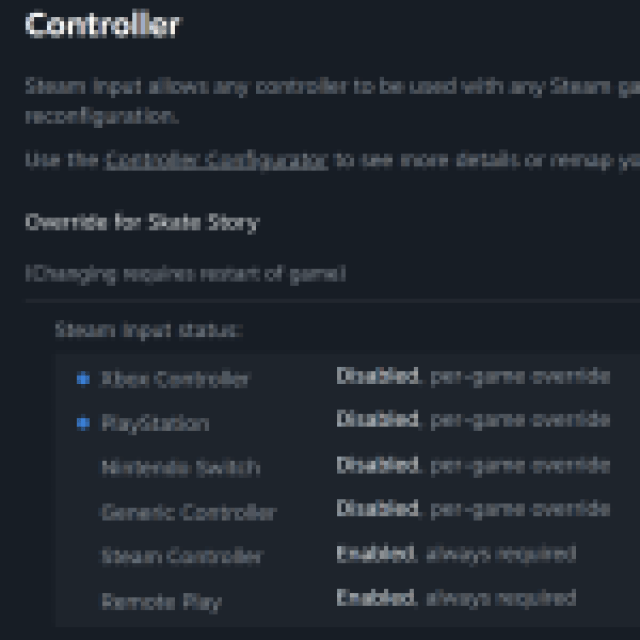Click the Generic Controller row label

[x=188, y=512]
